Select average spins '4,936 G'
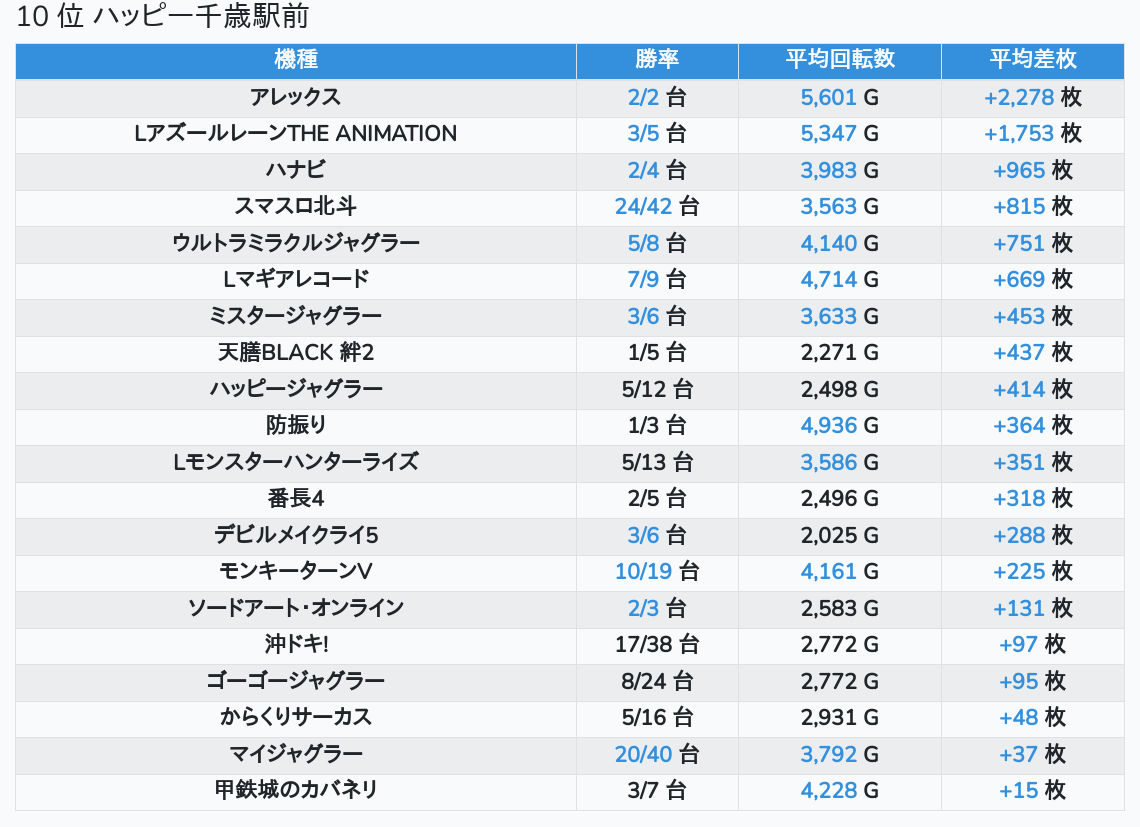 [840, 426]
